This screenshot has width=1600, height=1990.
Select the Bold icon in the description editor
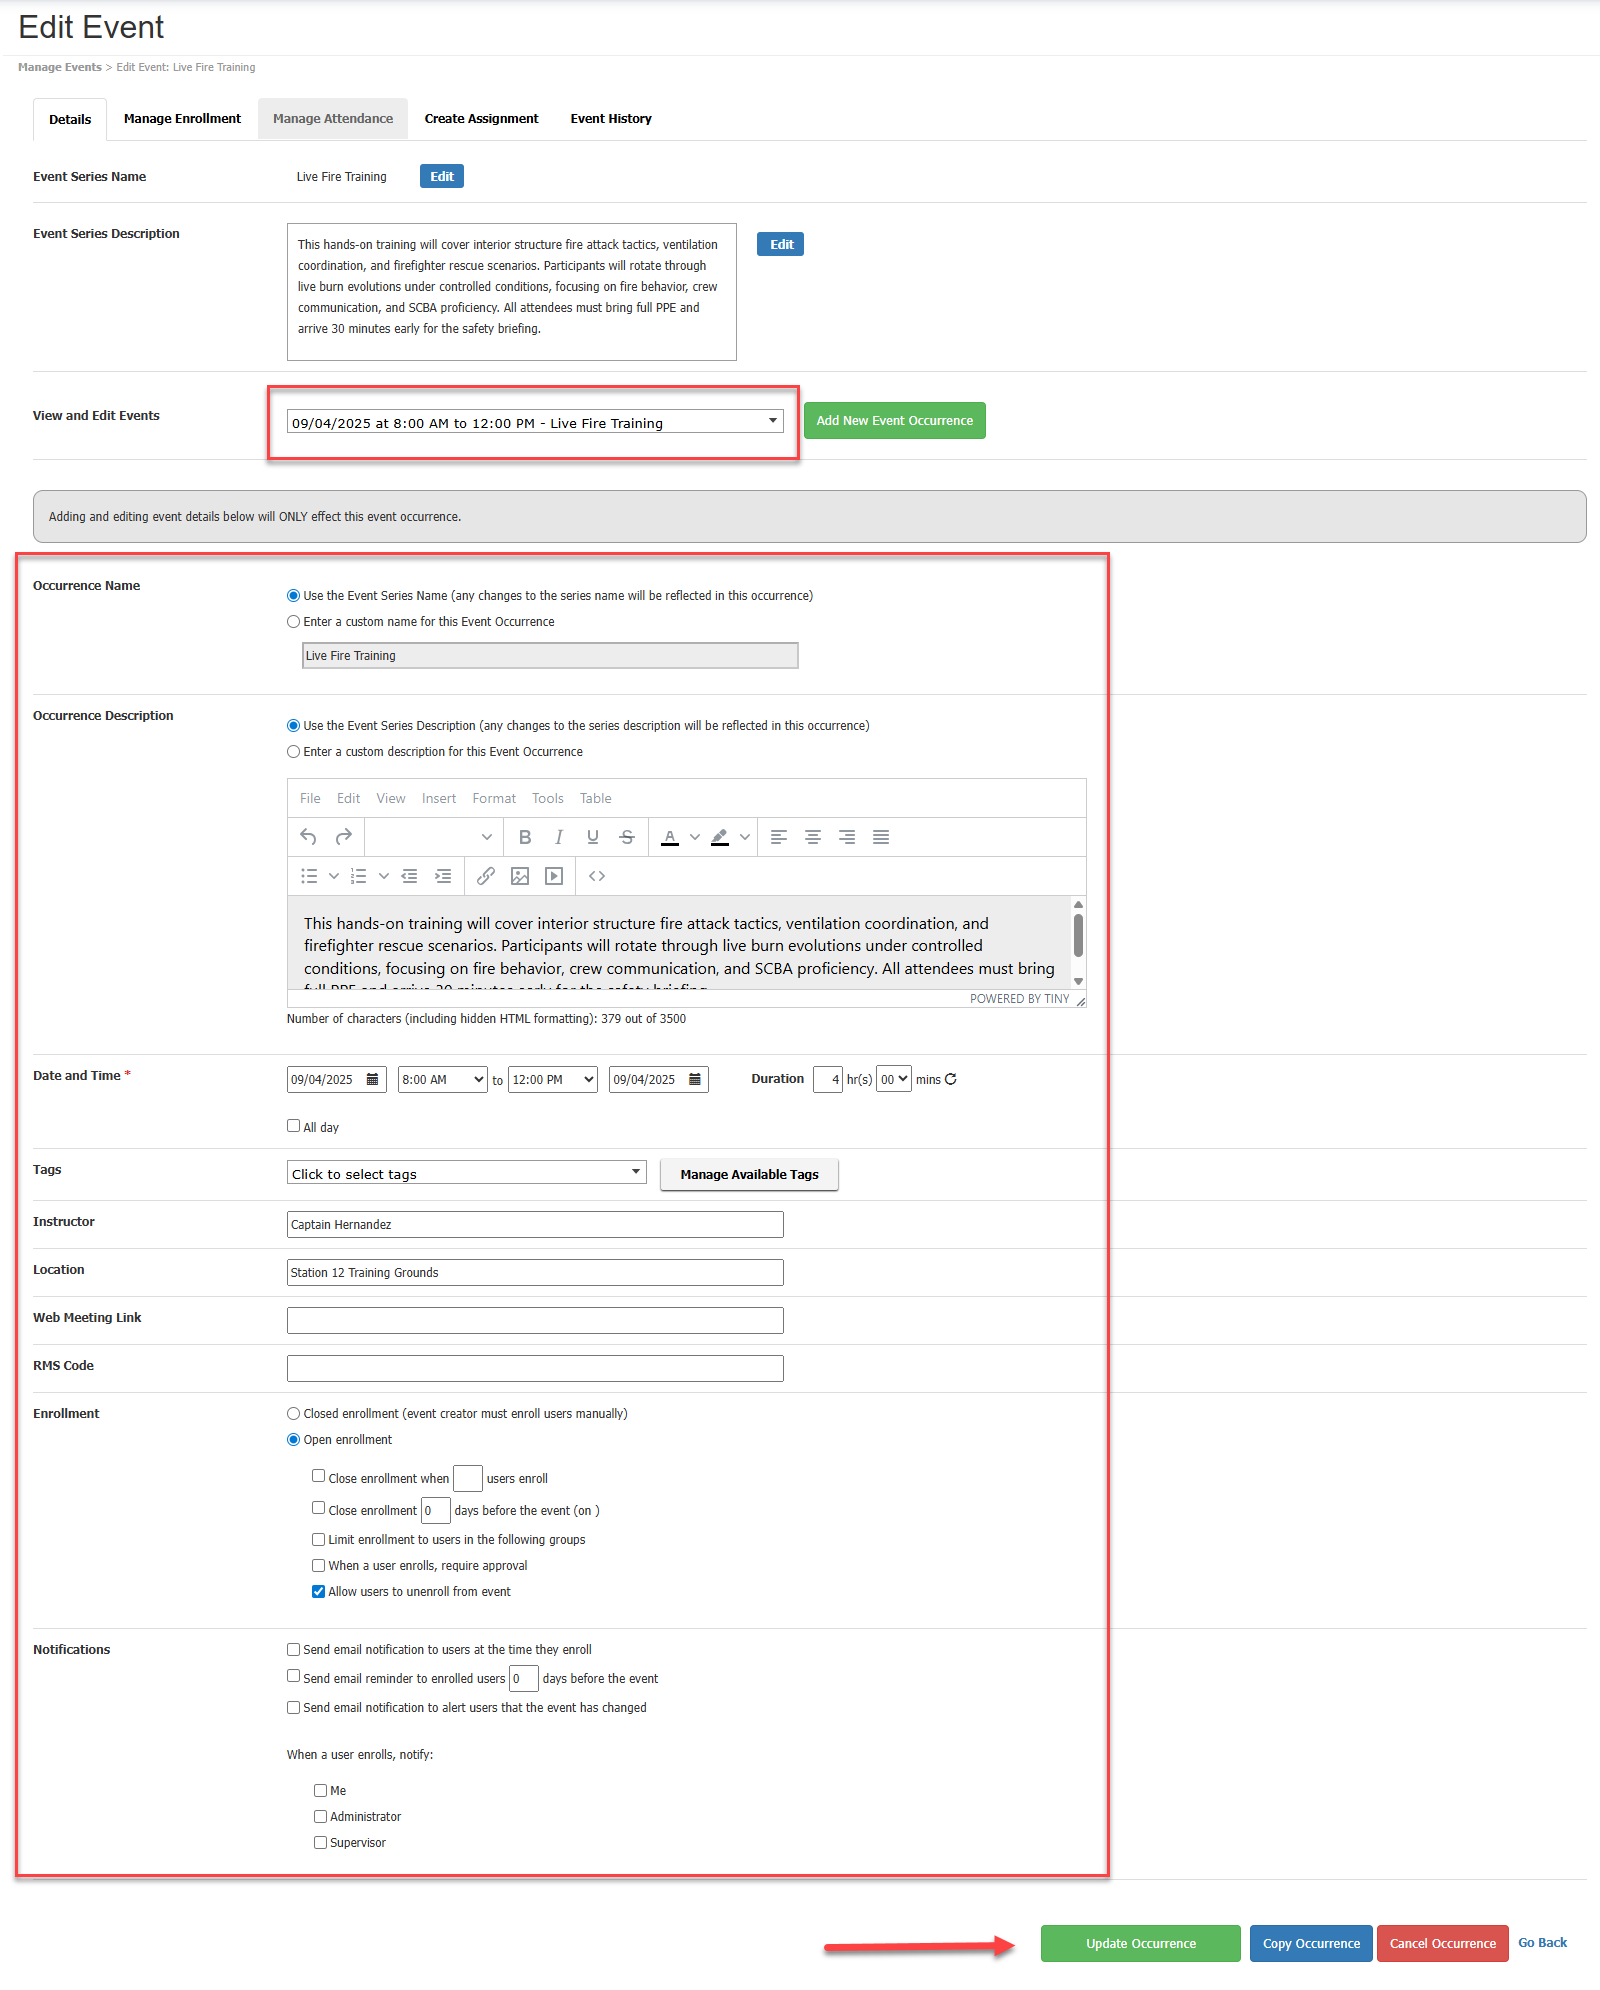point(524,837)
